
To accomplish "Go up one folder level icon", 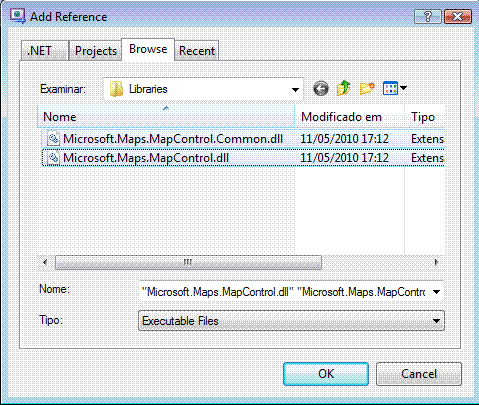I will pos(344,88).
